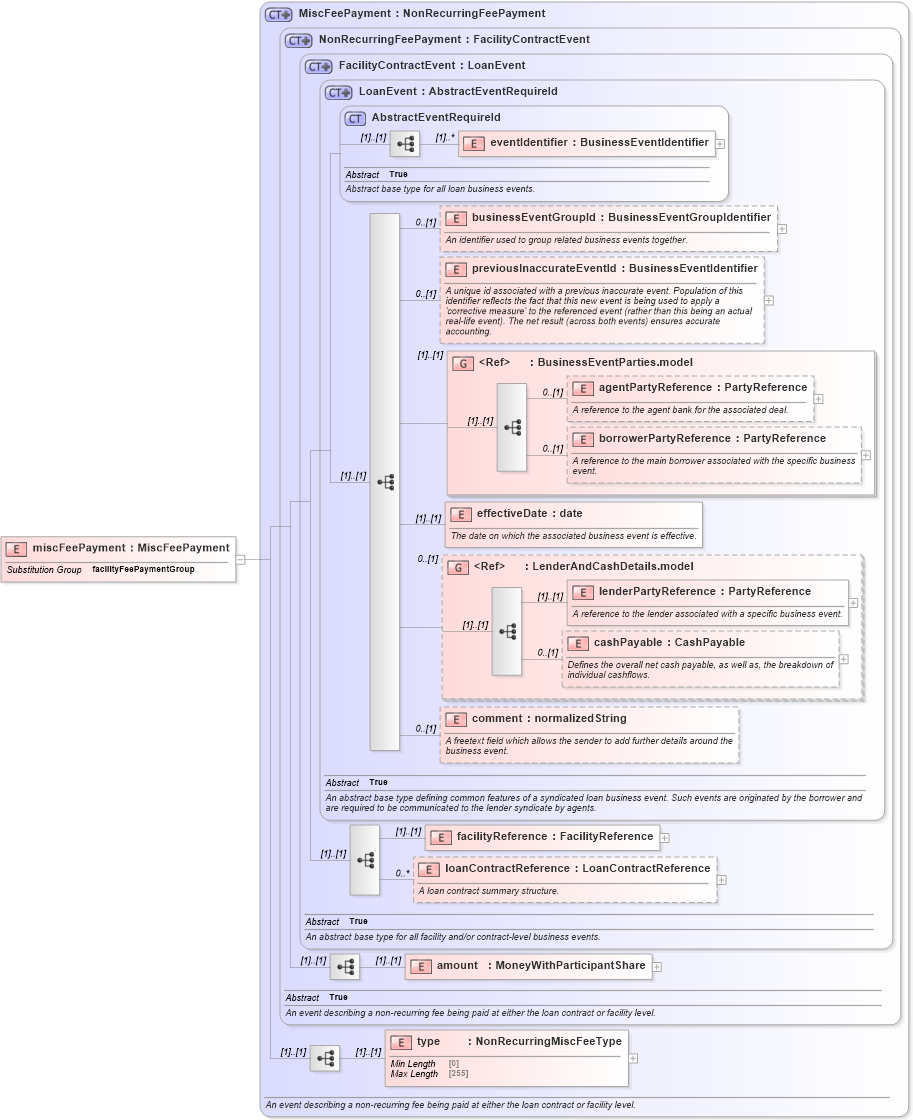Click the G icon on LenderAndCashDetails.model reference
913x1120 pixels.
pyautogui.click(x=456, y=566)
